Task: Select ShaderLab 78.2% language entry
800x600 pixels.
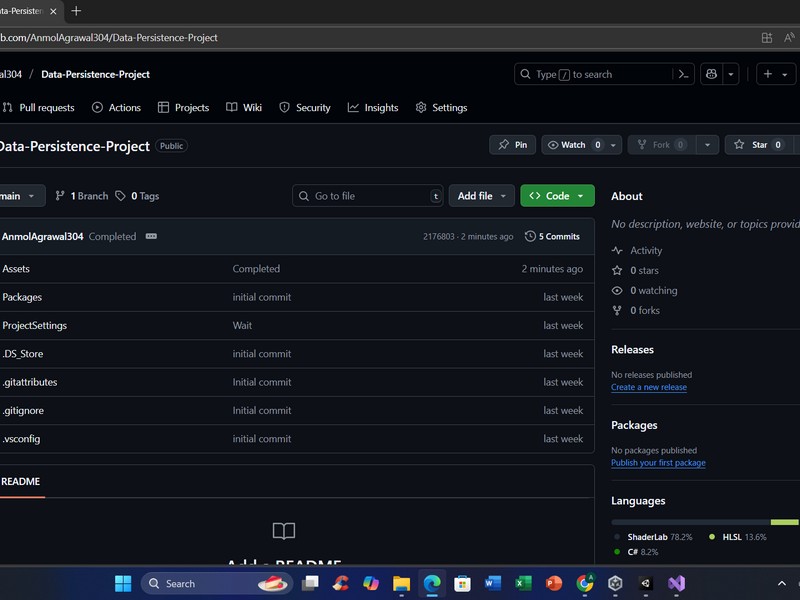Action: pyautogui.click(x=653, y=537)
